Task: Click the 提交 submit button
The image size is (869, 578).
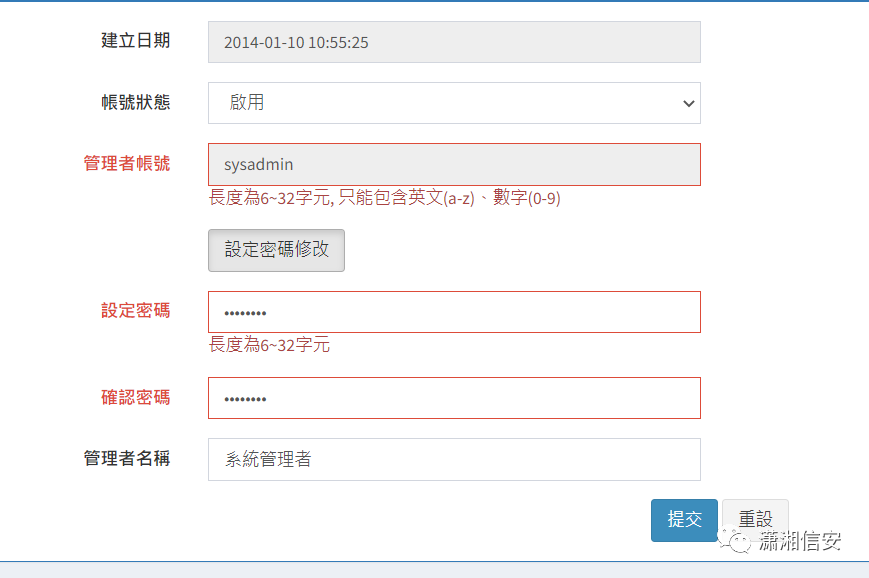Action: [x=684, y=520]
